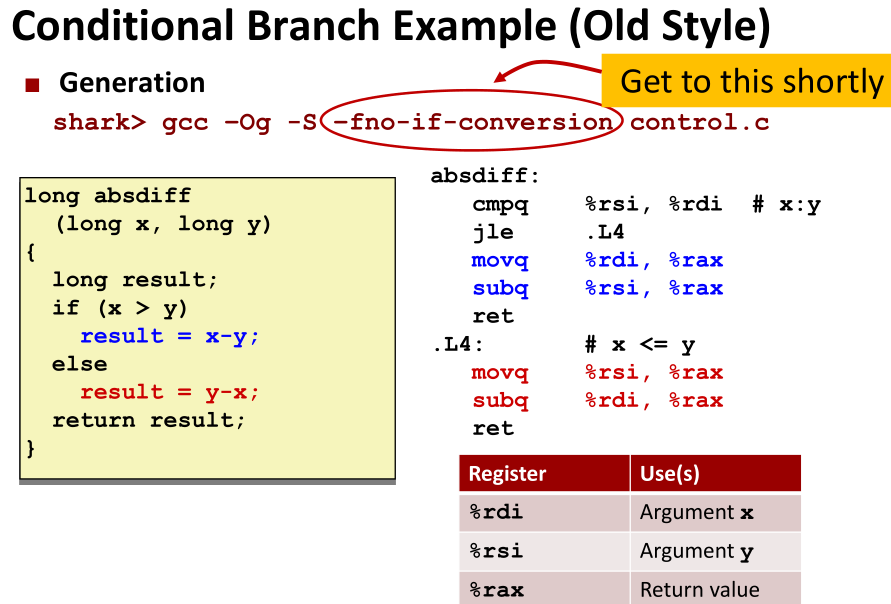
Task: Click the "Register" table header
Action: tap(544, 473)
